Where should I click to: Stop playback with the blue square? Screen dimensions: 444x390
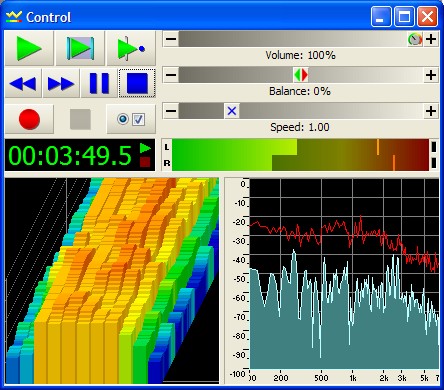pyautogui.click(x=137, y=83)
